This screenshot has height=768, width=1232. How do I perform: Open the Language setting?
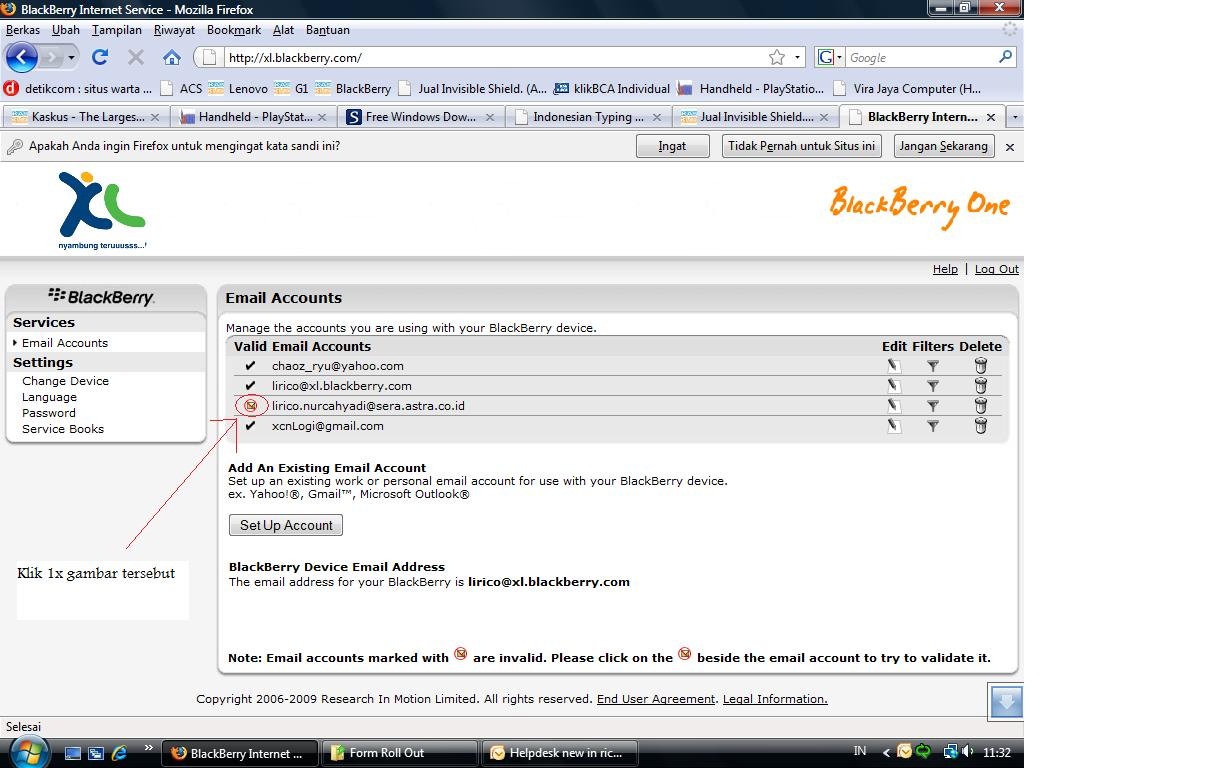pyautogui.click(x=49, y=397)
